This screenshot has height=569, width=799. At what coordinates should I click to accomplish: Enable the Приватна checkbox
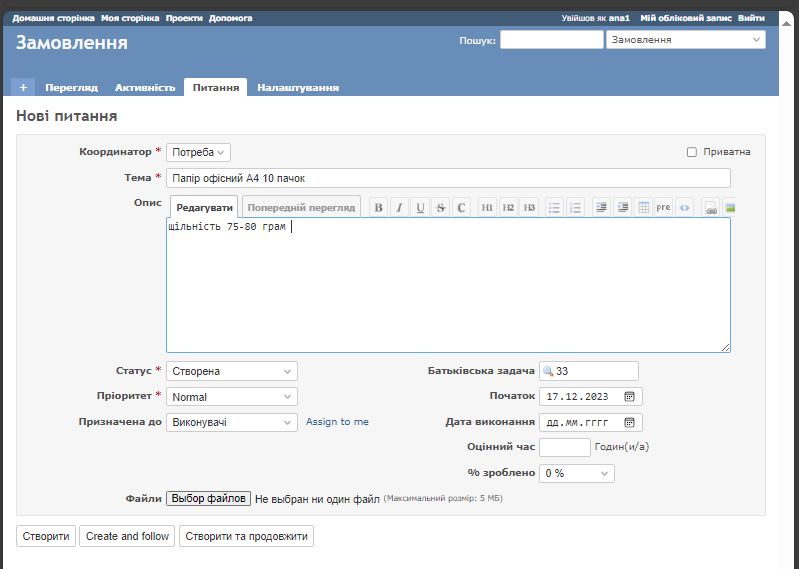(x=692, y=152)
